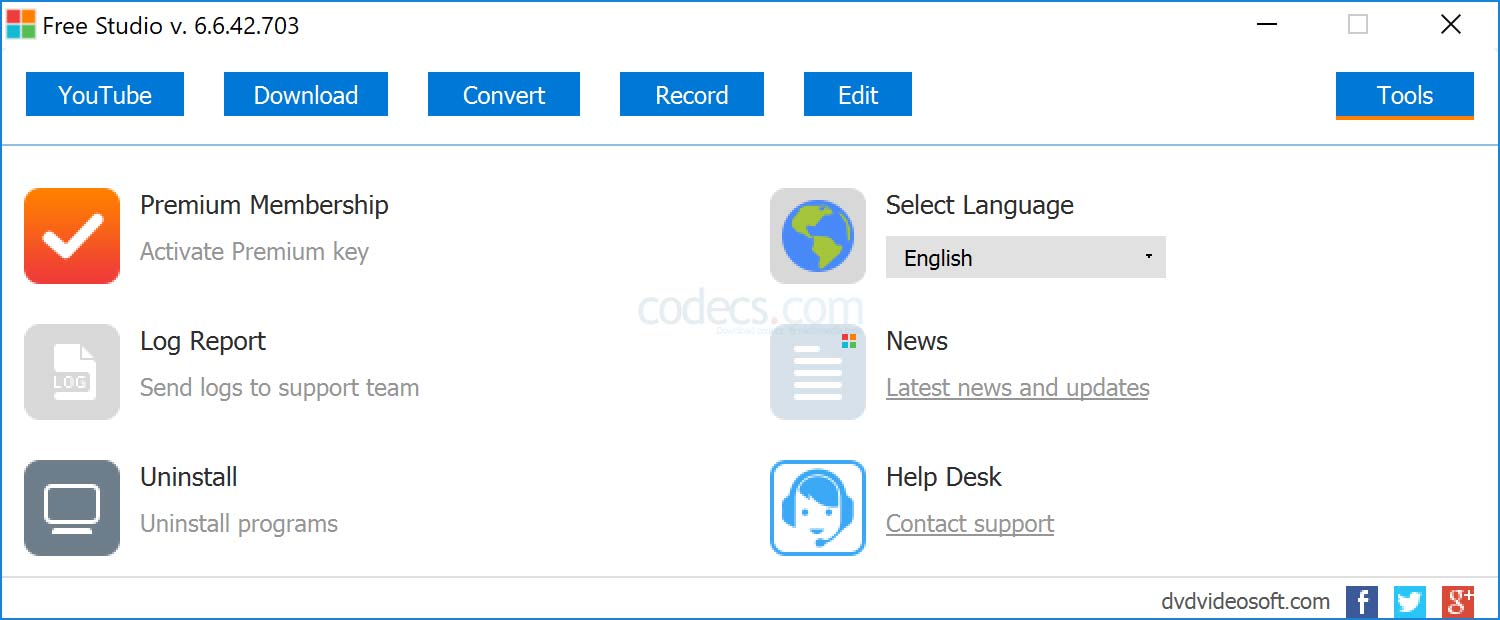
Task: Click the Uninstall heading
Action: (189, 477)
